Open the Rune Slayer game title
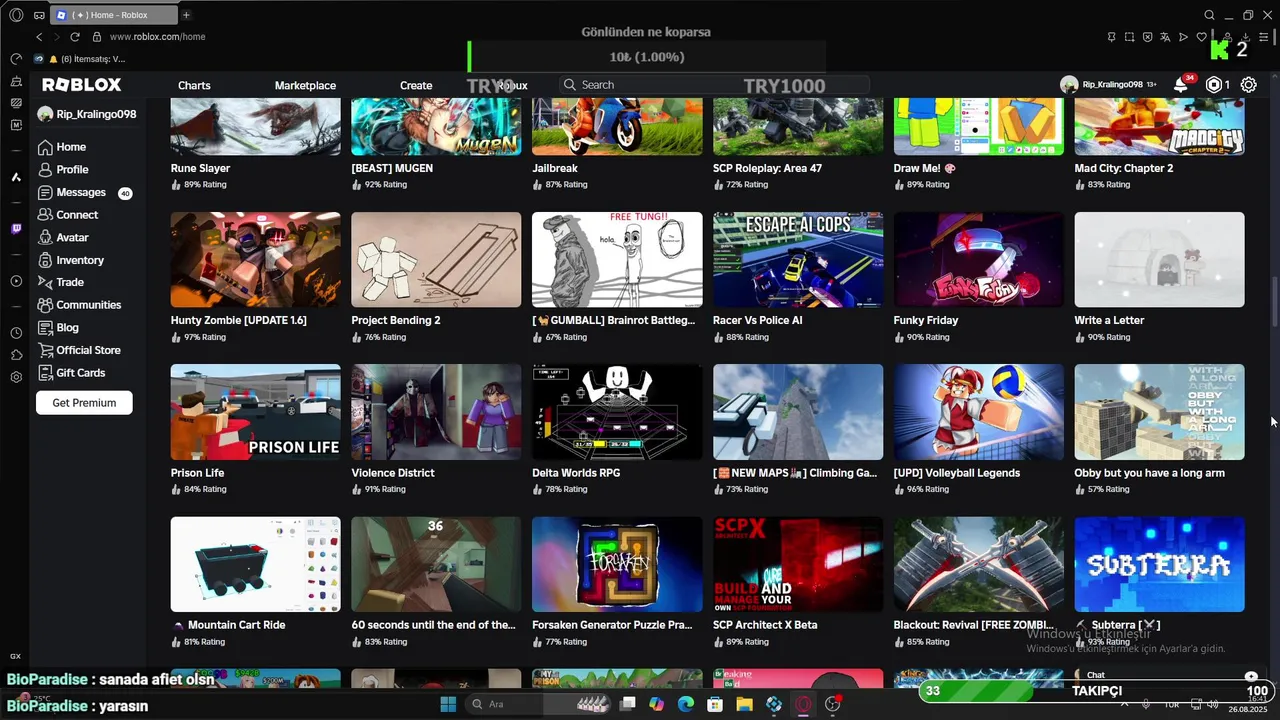The image size is (1280, 720). click(x=200, y=168)
